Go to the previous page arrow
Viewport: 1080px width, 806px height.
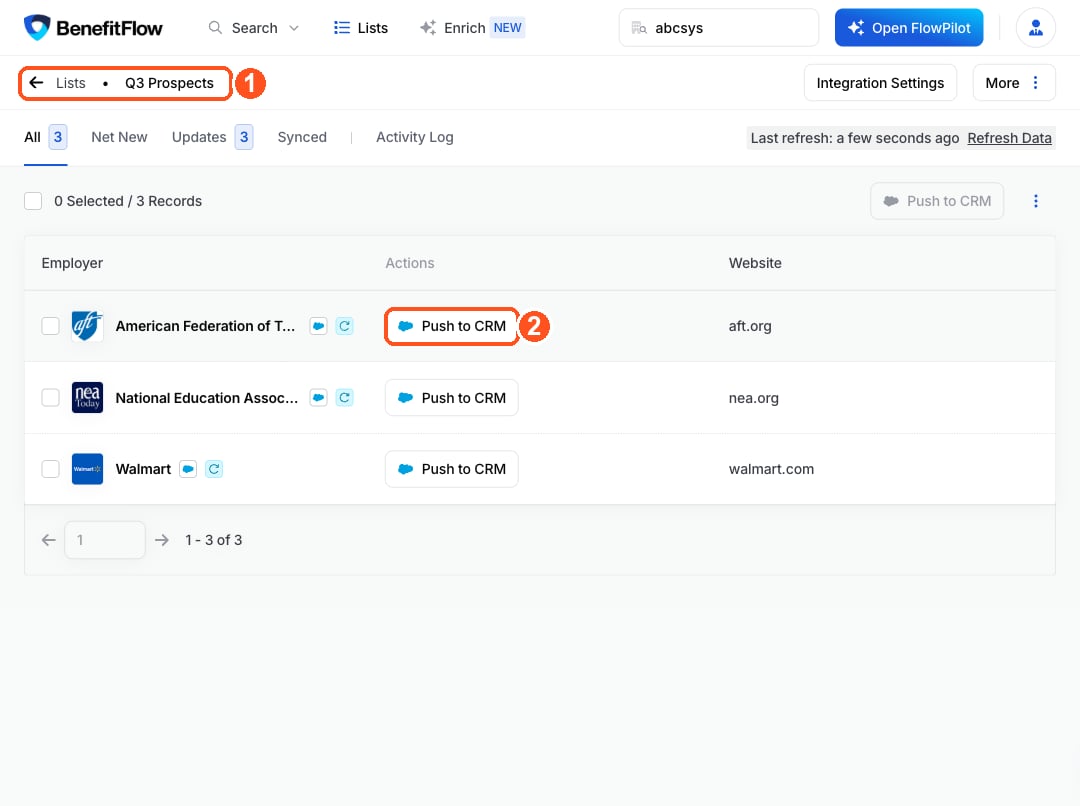pyautogui.click(x=48, y=540)
